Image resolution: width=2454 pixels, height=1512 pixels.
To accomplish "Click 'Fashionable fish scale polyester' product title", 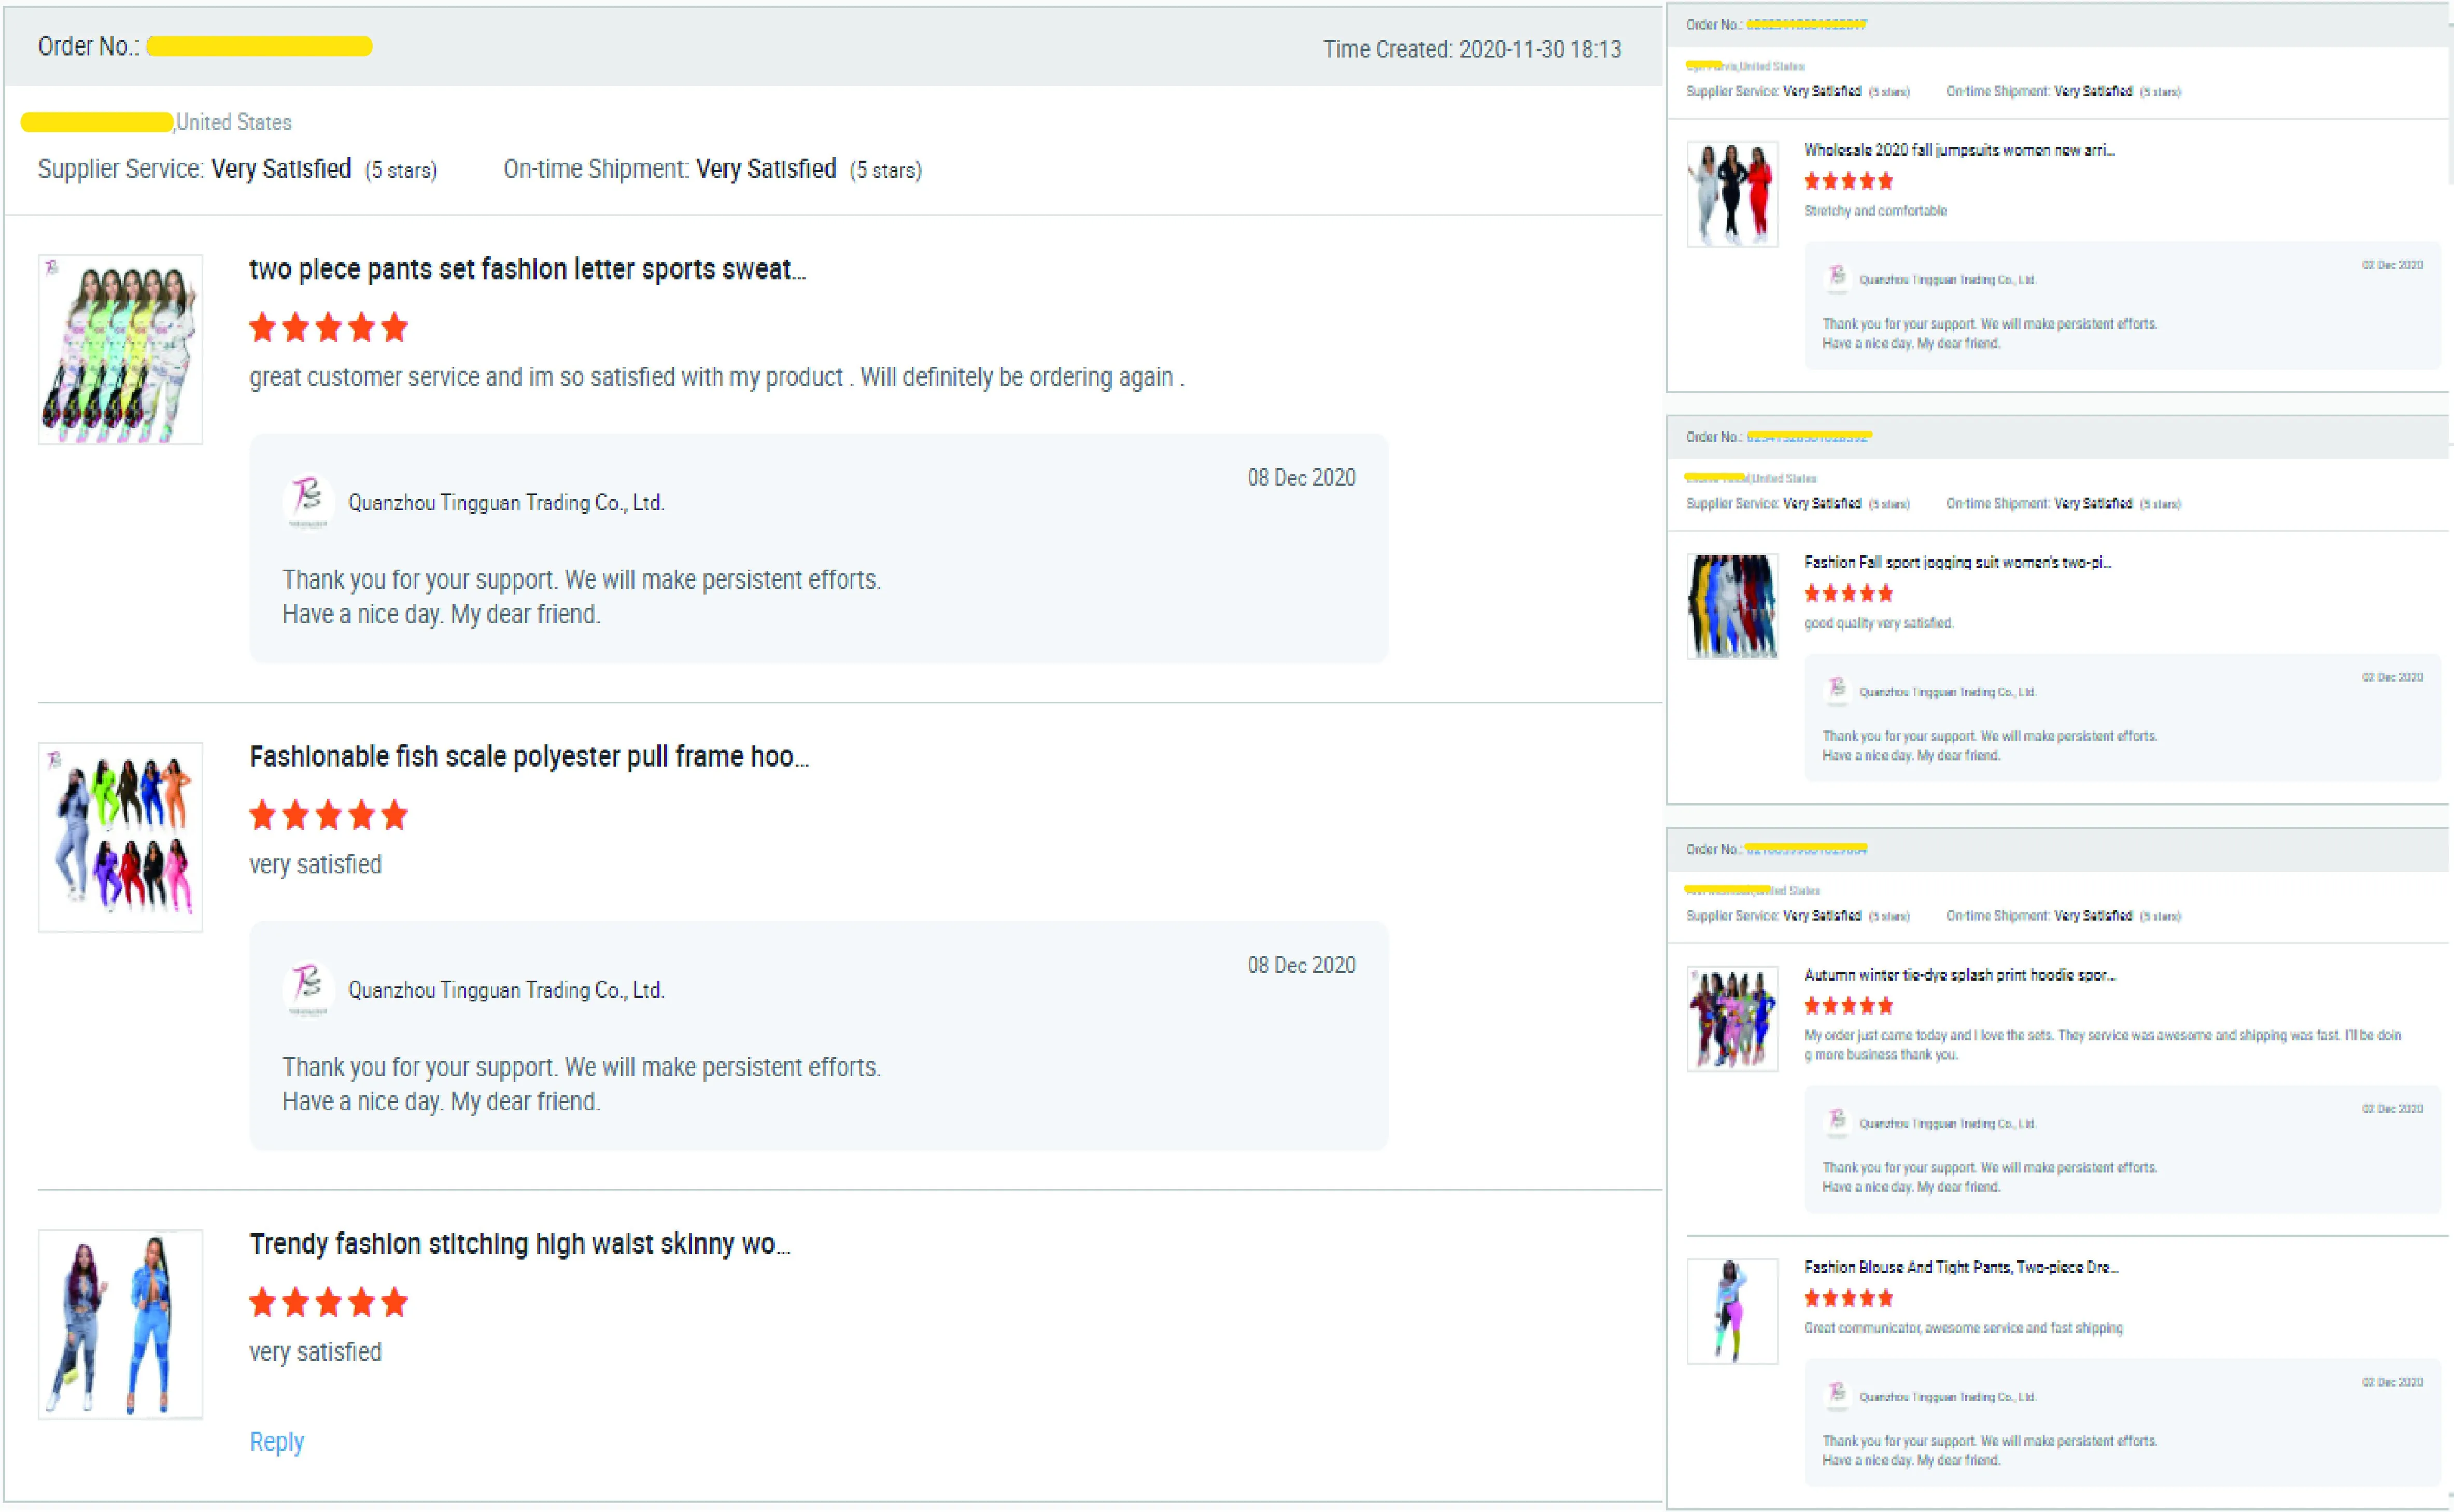I will click(528, 756).
